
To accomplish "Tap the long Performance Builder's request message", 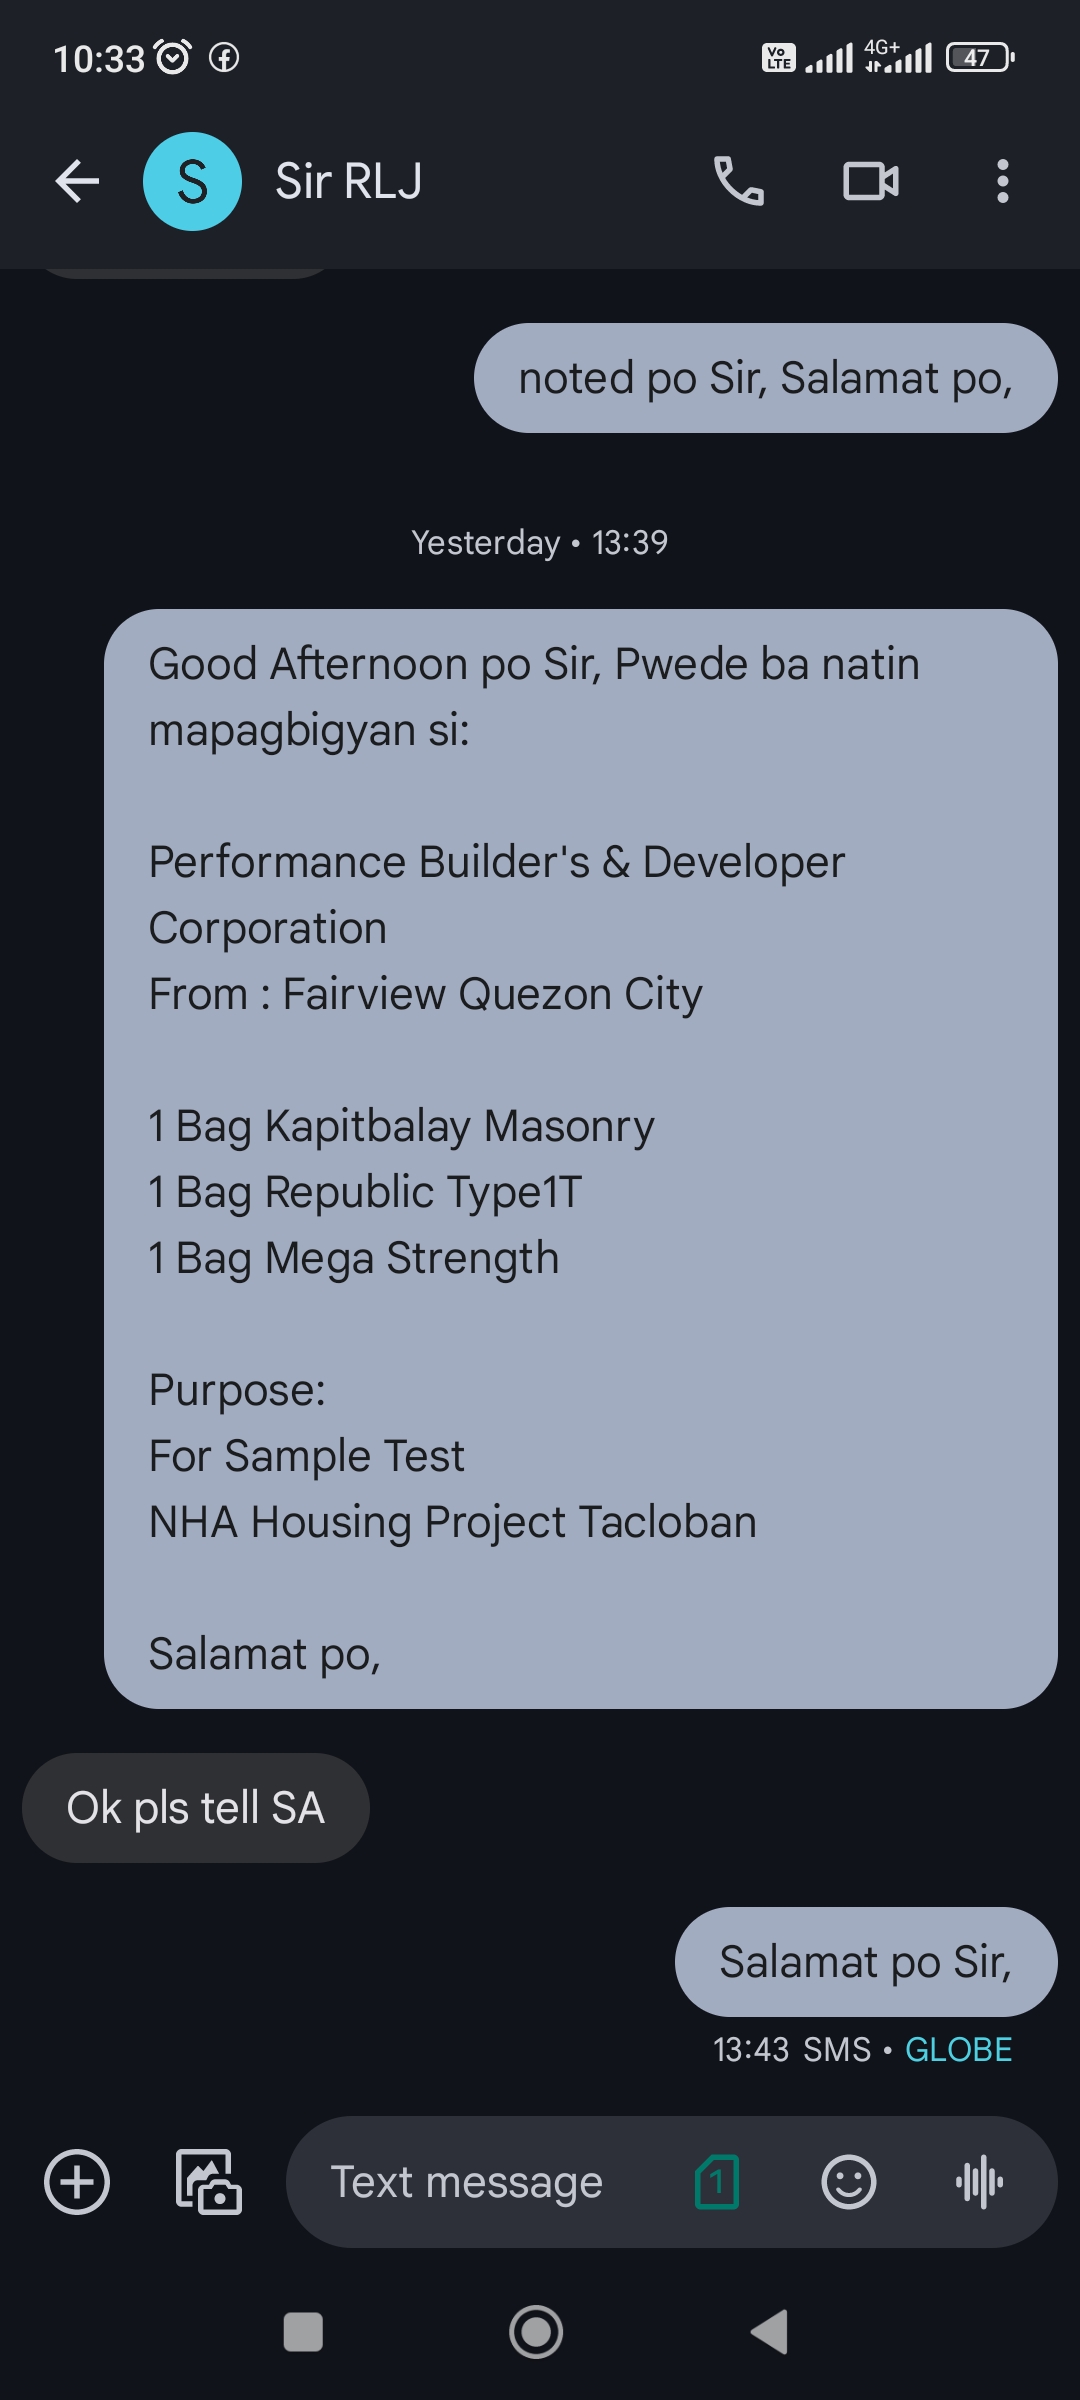I will pos(580,1158).
